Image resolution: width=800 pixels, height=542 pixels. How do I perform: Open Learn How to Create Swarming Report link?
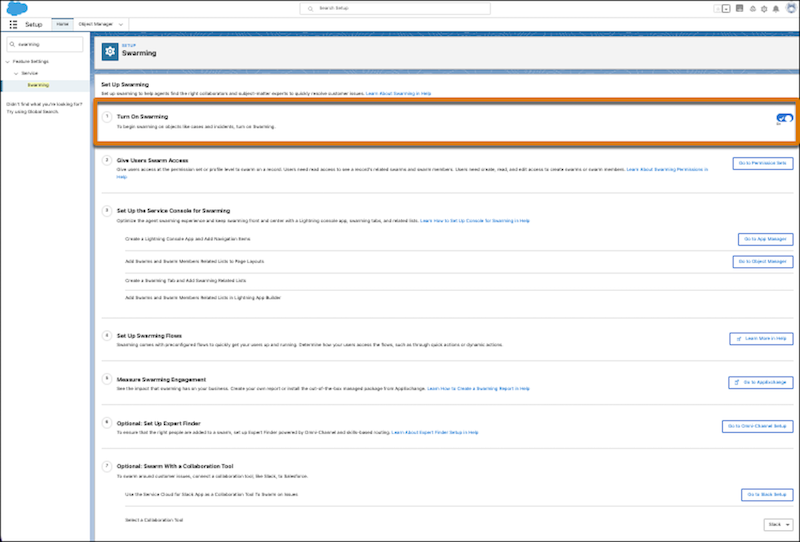click(478, 389)
